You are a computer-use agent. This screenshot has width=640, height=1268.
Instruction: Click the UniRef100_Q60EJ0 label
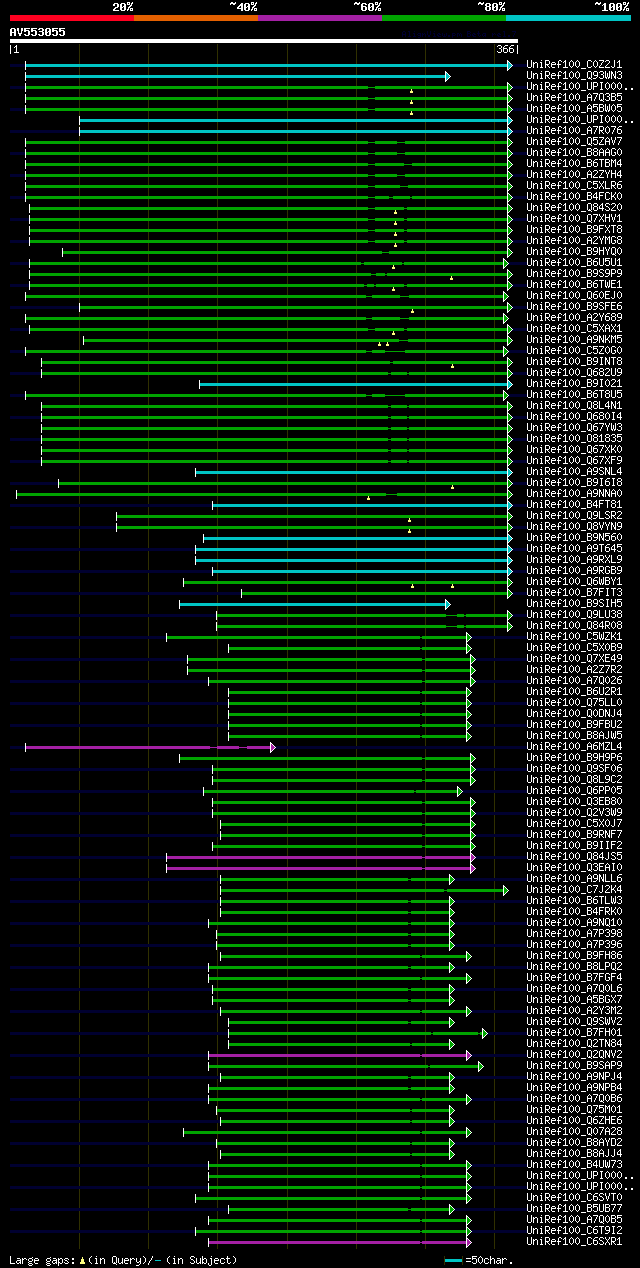pos(574,296)
